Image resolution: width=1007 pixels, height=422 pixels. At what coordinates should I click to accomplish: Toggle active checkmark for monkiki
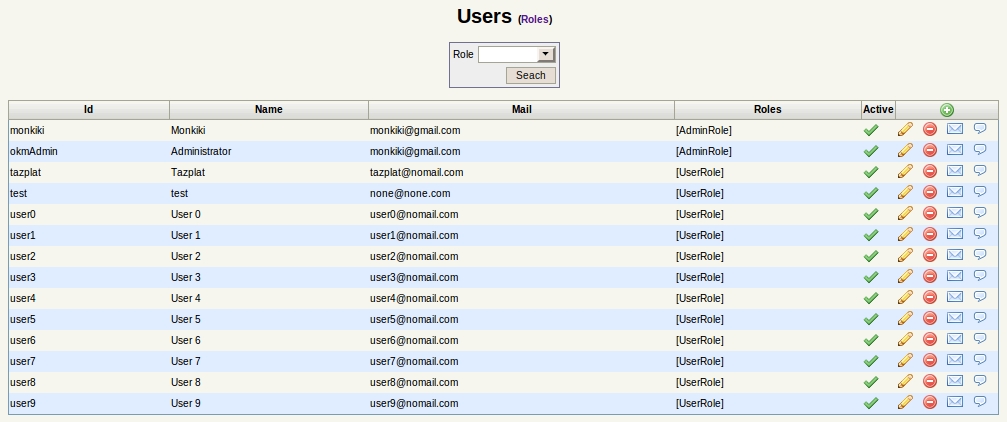871,130
